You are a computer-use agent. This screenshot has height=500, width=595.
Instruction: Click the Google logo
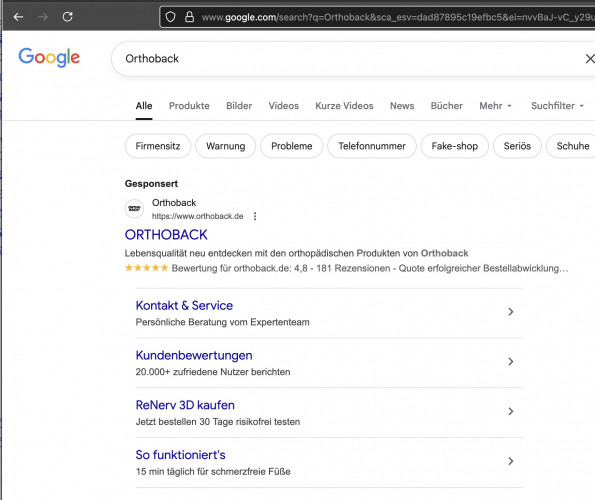[49, 58]
